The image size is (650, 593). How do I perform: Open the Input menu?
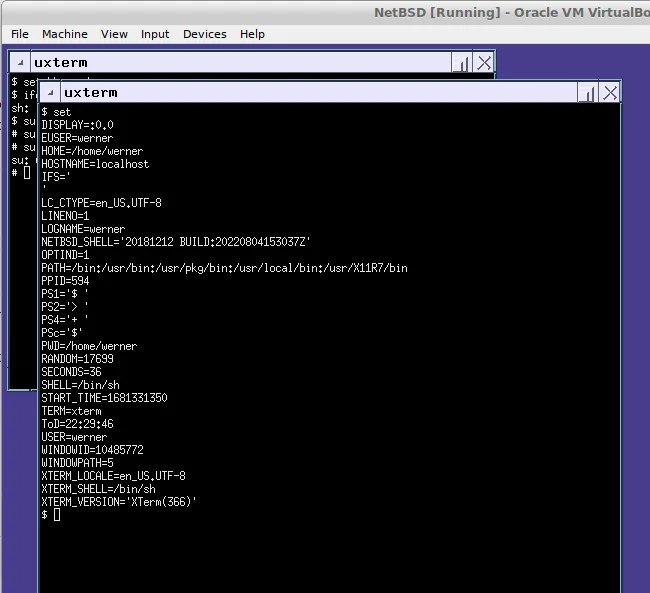pos(155,34)
